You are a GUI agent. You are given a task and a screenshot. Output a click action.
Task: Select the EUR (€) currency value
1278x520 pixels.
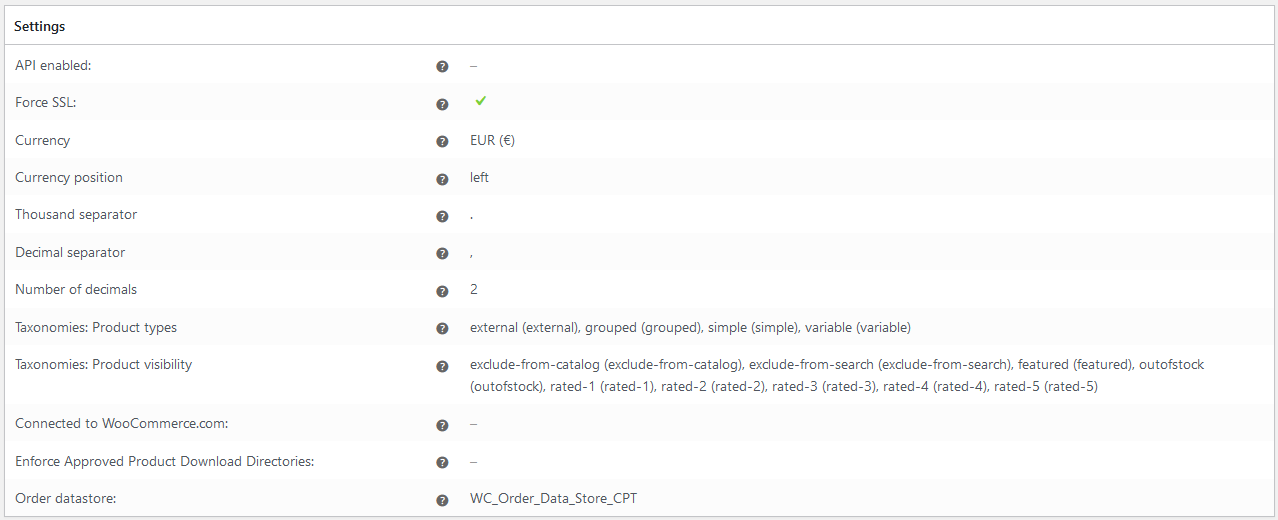pyautogui.click(x=493, y=140)
